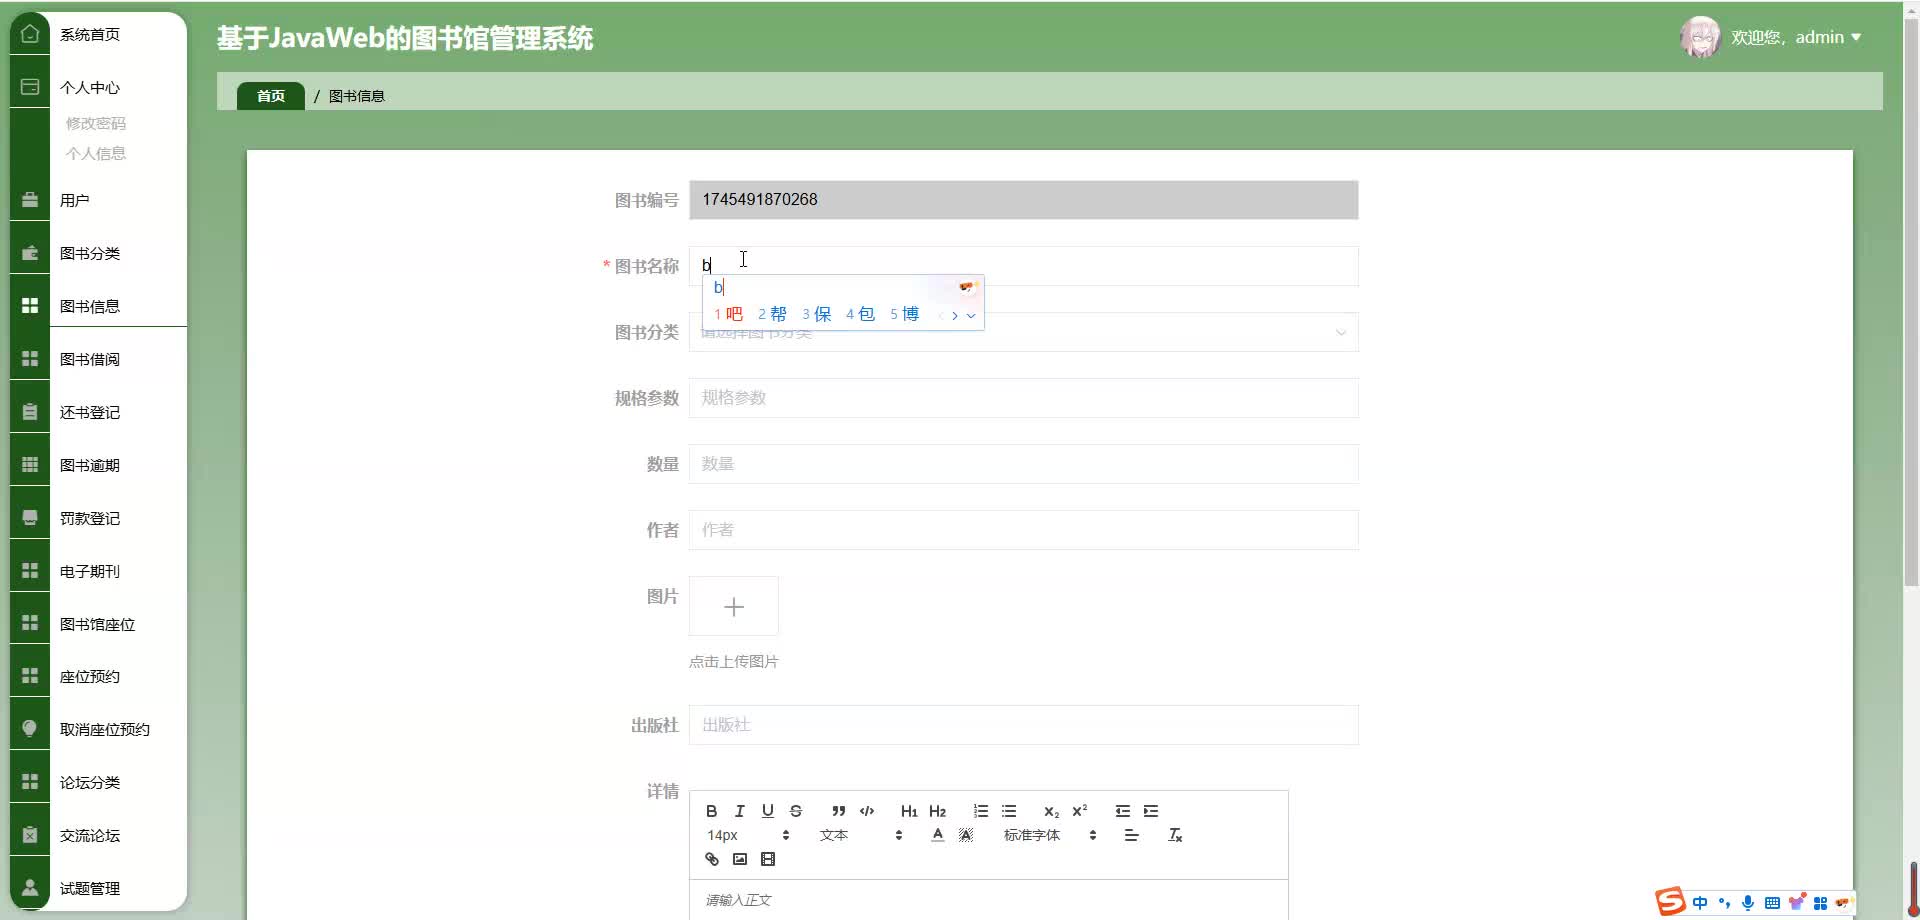Open the Sogou input keyboard icon in tray
This screenshot has height=920, width=1920.
(x=1773, y=902)
